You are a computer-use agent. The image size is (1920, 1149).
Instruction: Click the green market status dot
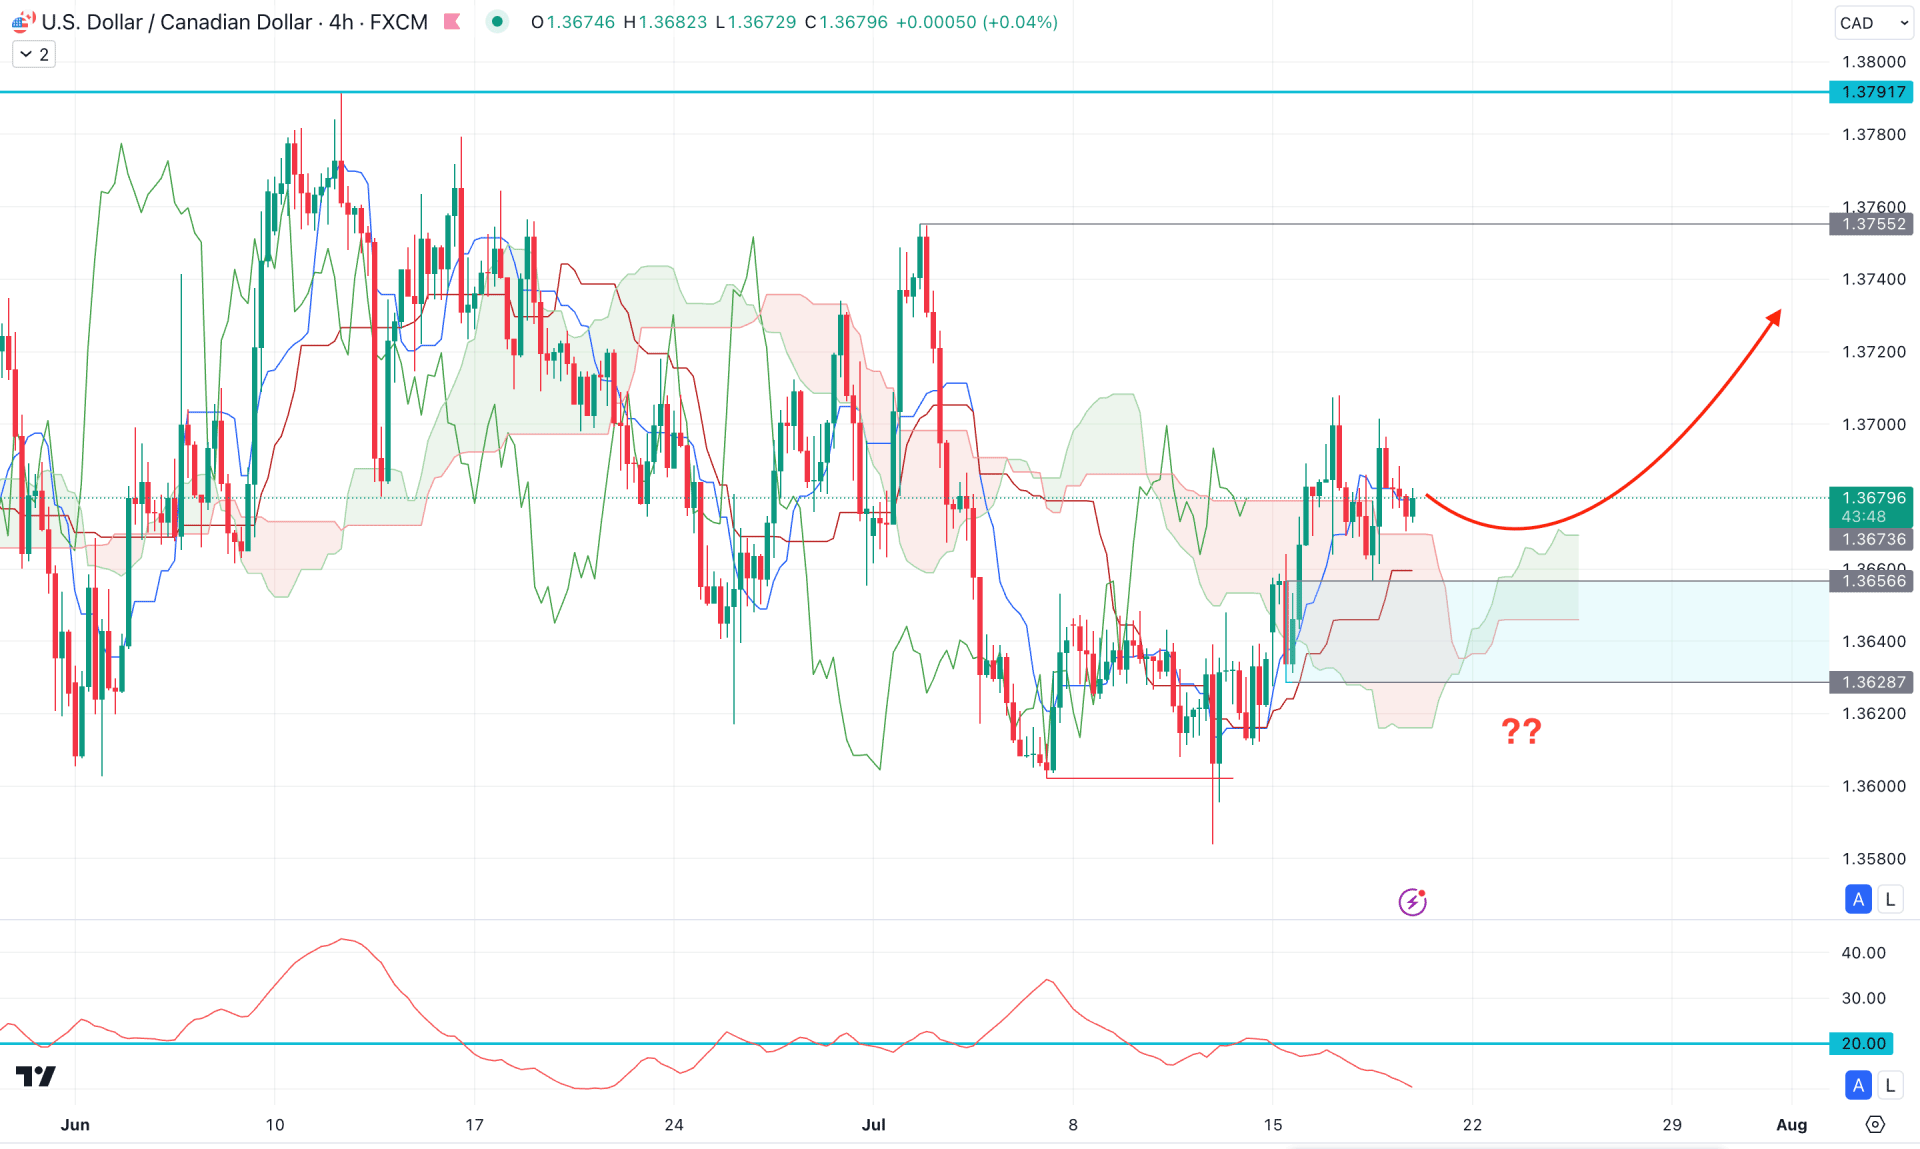pos(497,22)
